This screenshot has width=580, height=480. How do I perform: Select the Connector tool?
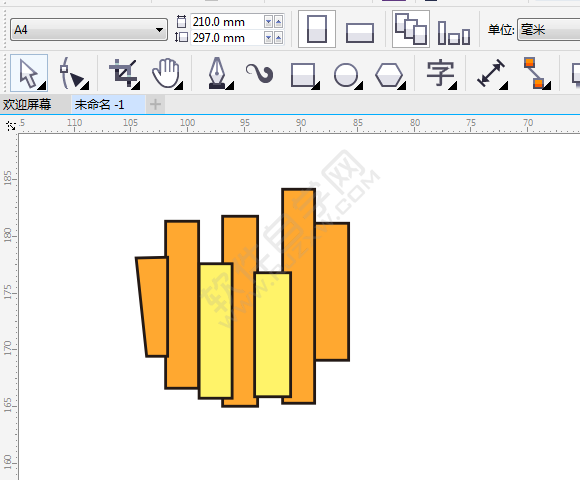(536, 73)
